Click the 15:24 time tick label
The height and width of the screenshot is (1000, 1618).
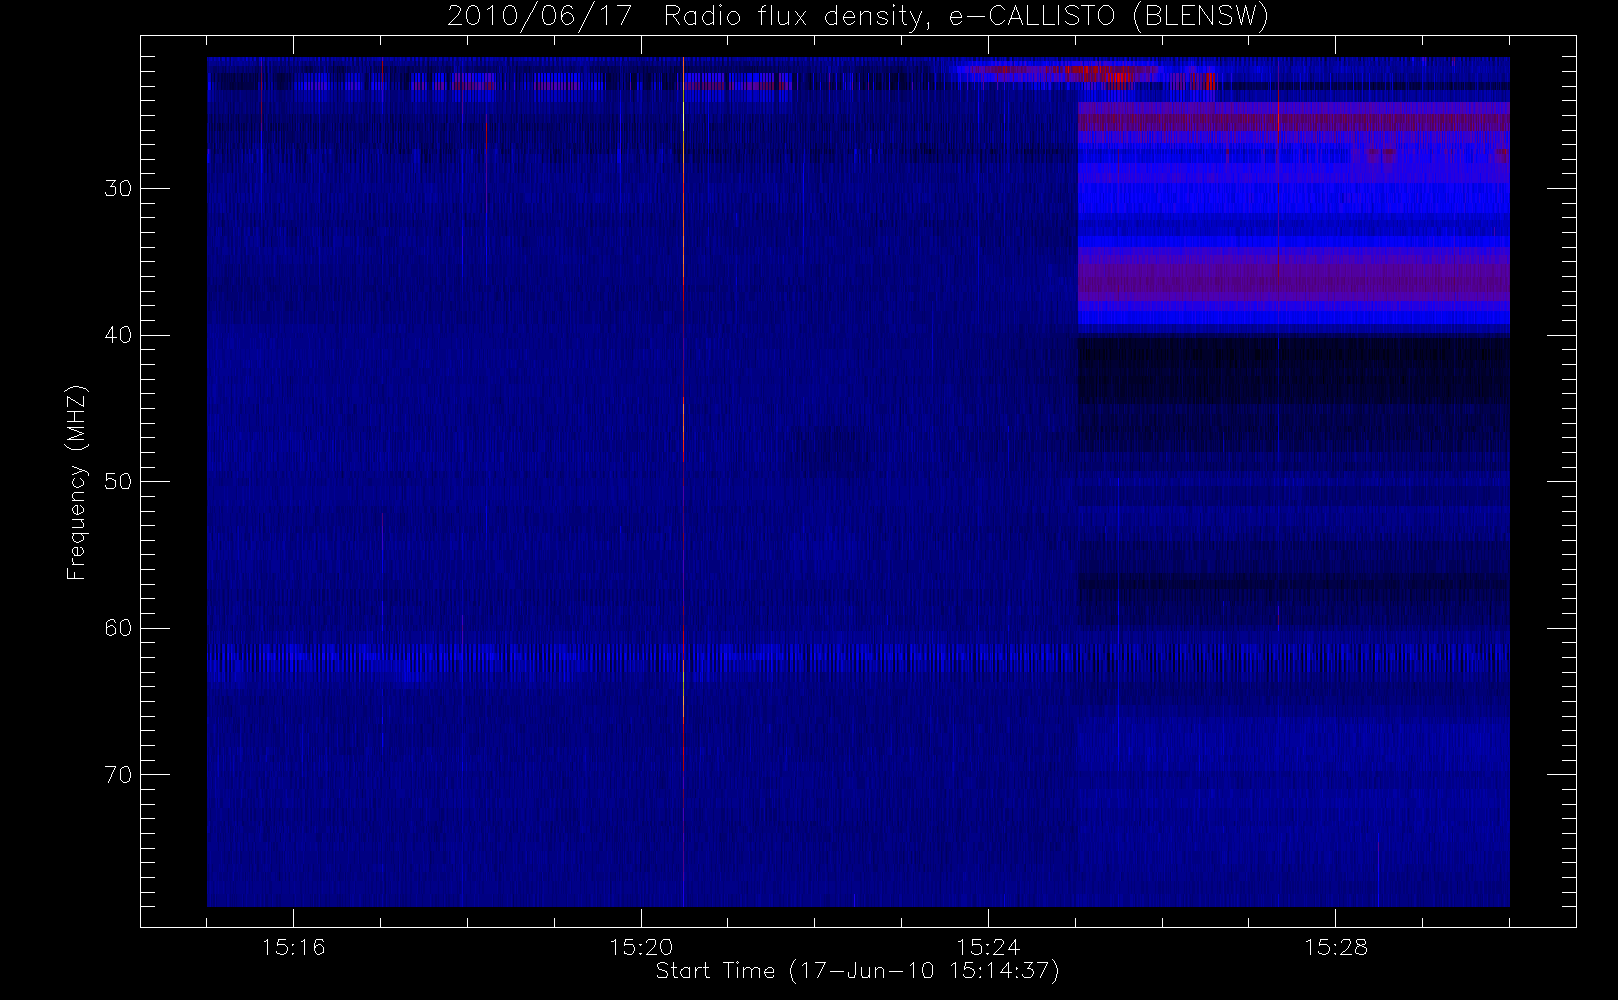[x=988, y=947]
